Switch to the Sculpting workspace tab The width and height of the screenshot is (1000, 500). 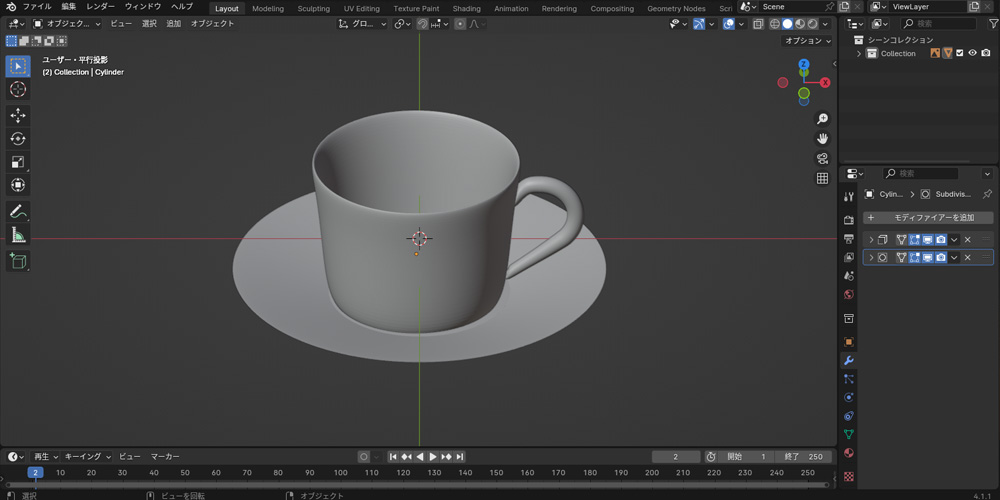click(313, 8)
